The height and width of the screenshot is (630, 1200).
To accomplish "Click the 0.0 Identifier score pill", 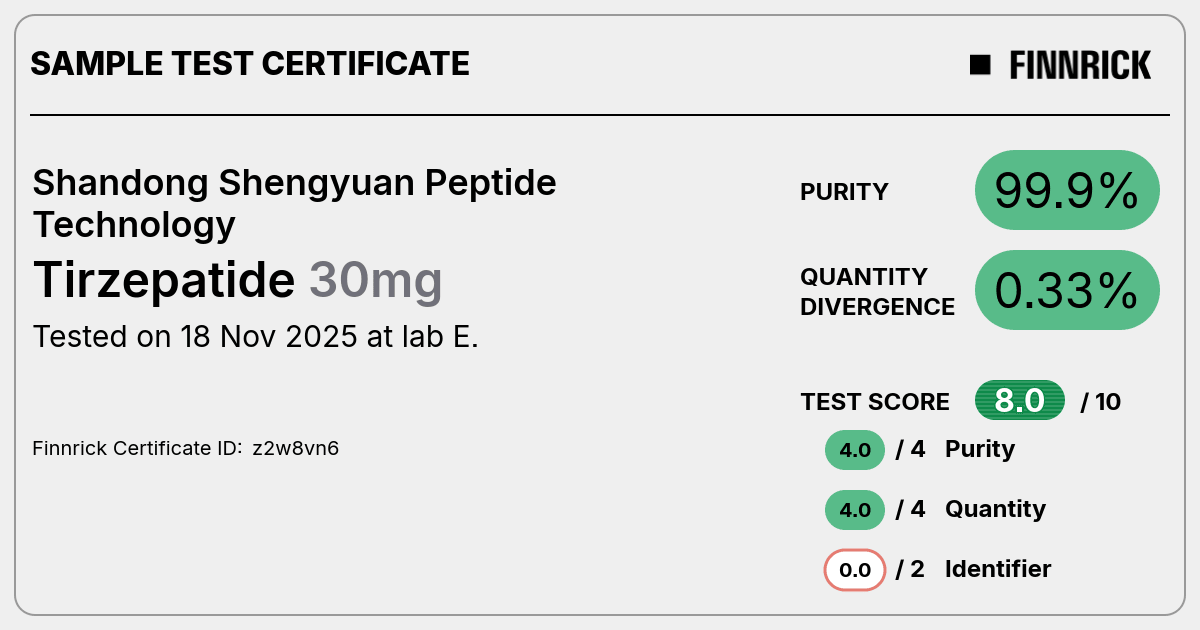I will (855, 570).
